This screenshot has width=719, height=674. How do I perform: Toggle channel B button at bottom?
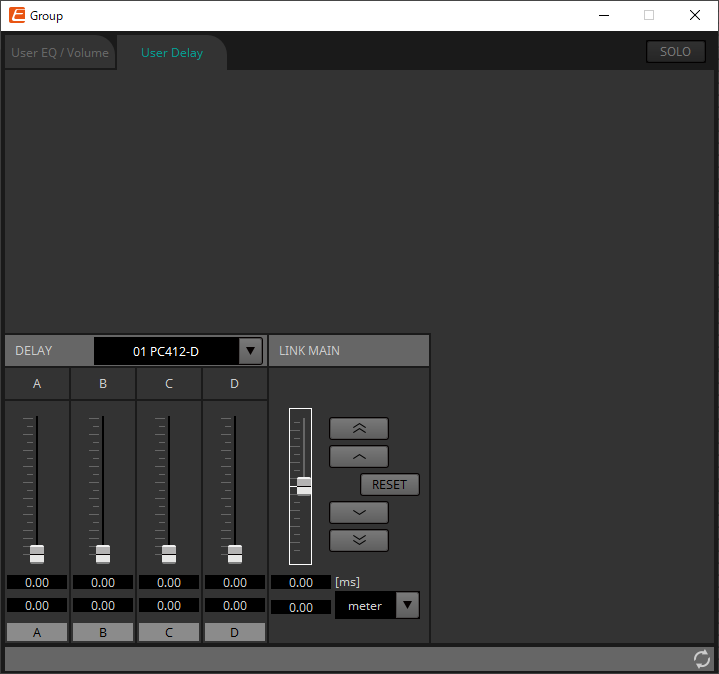coord(103,632)
